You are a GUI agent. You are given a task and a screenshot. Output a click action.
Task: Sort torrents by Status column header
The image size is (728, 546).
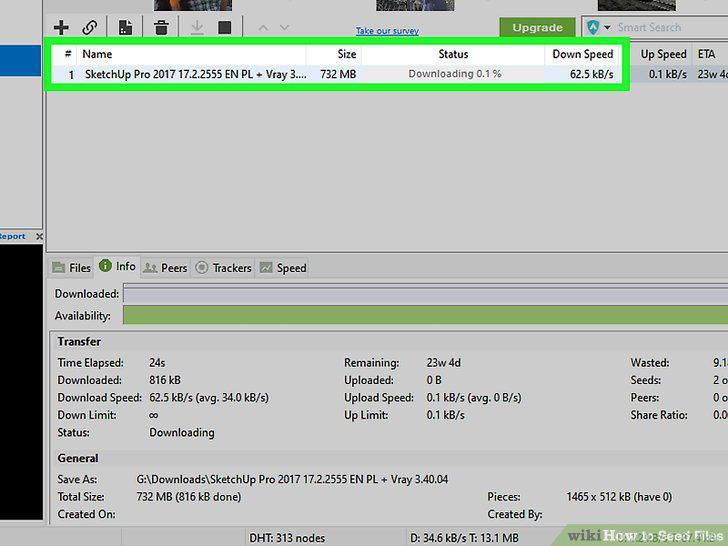click(453, 54)
